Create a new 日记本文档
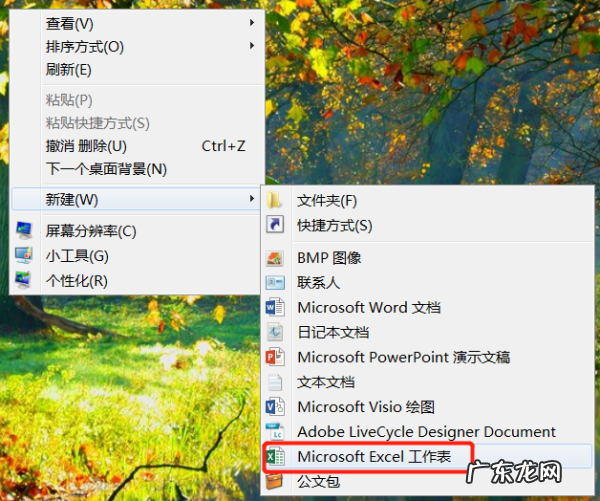The image size is (600, 501). click(428, 333)
